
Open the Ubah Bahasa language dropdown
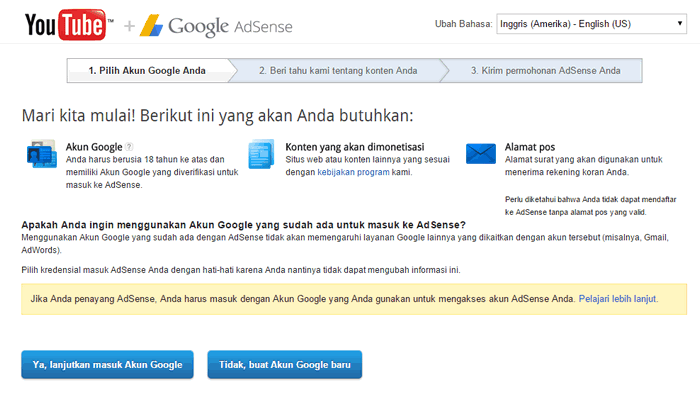pos(592,24)
